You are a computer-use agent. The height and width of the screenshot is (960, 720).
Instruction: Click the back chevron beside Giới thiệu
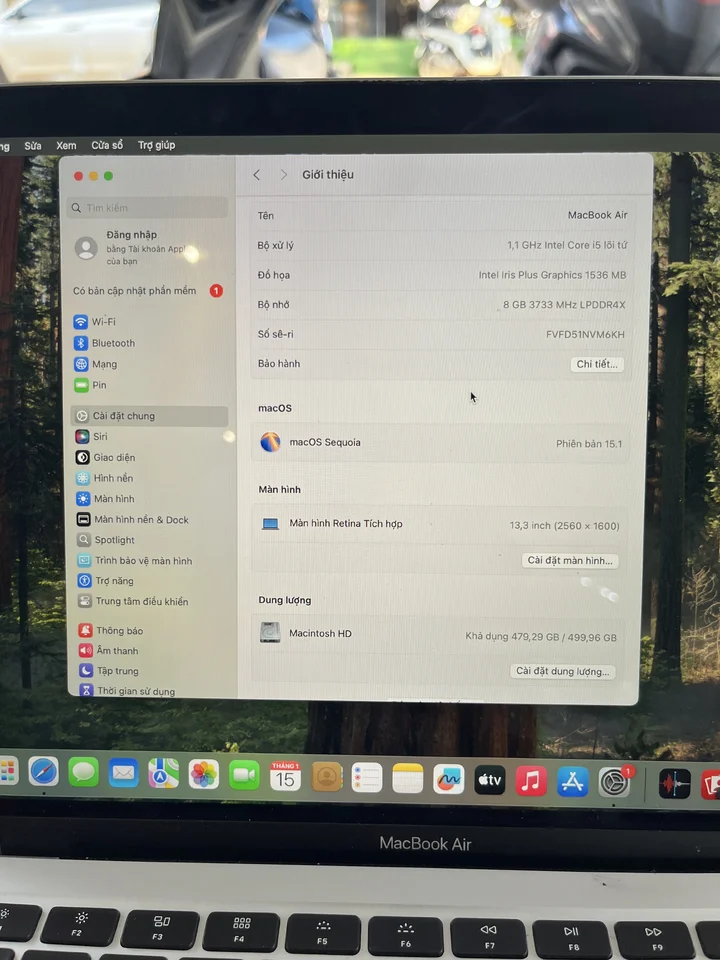[257, 175]
